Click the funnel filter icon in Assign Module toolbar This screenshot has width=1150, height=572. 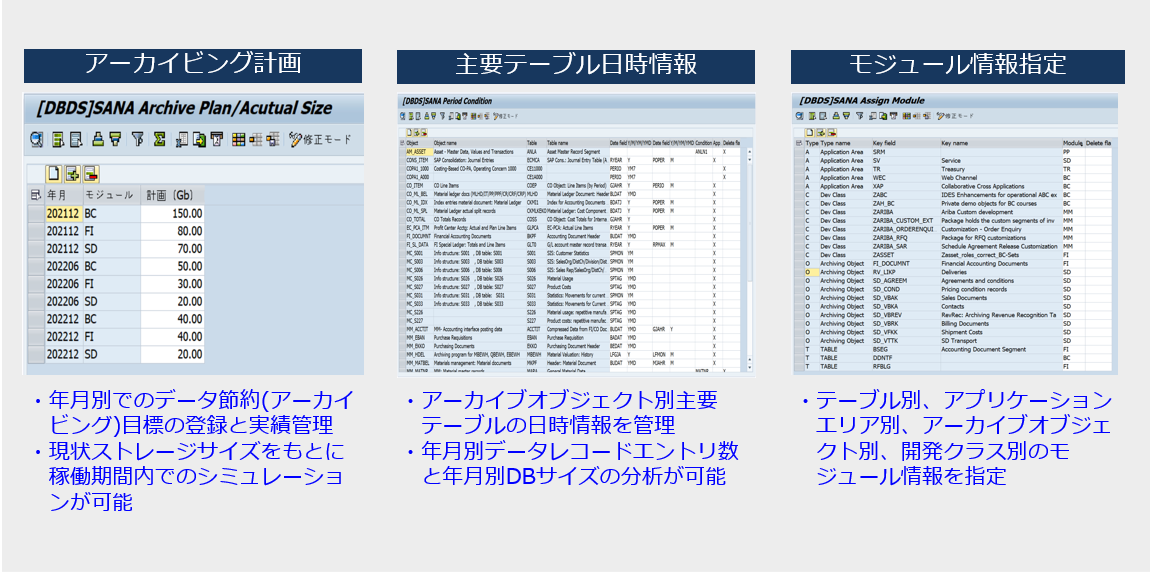click(860, 116)
